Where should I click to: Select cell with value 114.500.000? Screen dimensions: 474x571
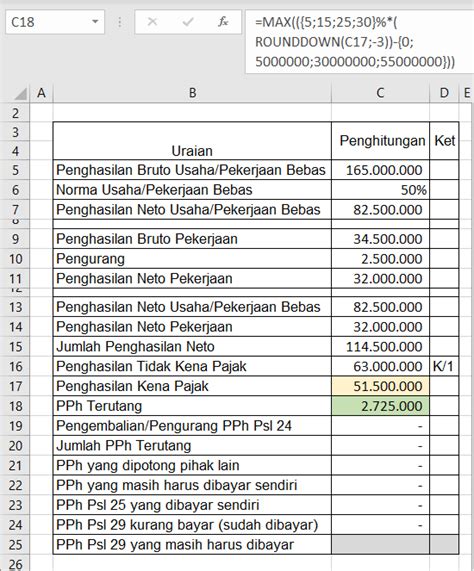pyautogui.click(x=380, y=346)
